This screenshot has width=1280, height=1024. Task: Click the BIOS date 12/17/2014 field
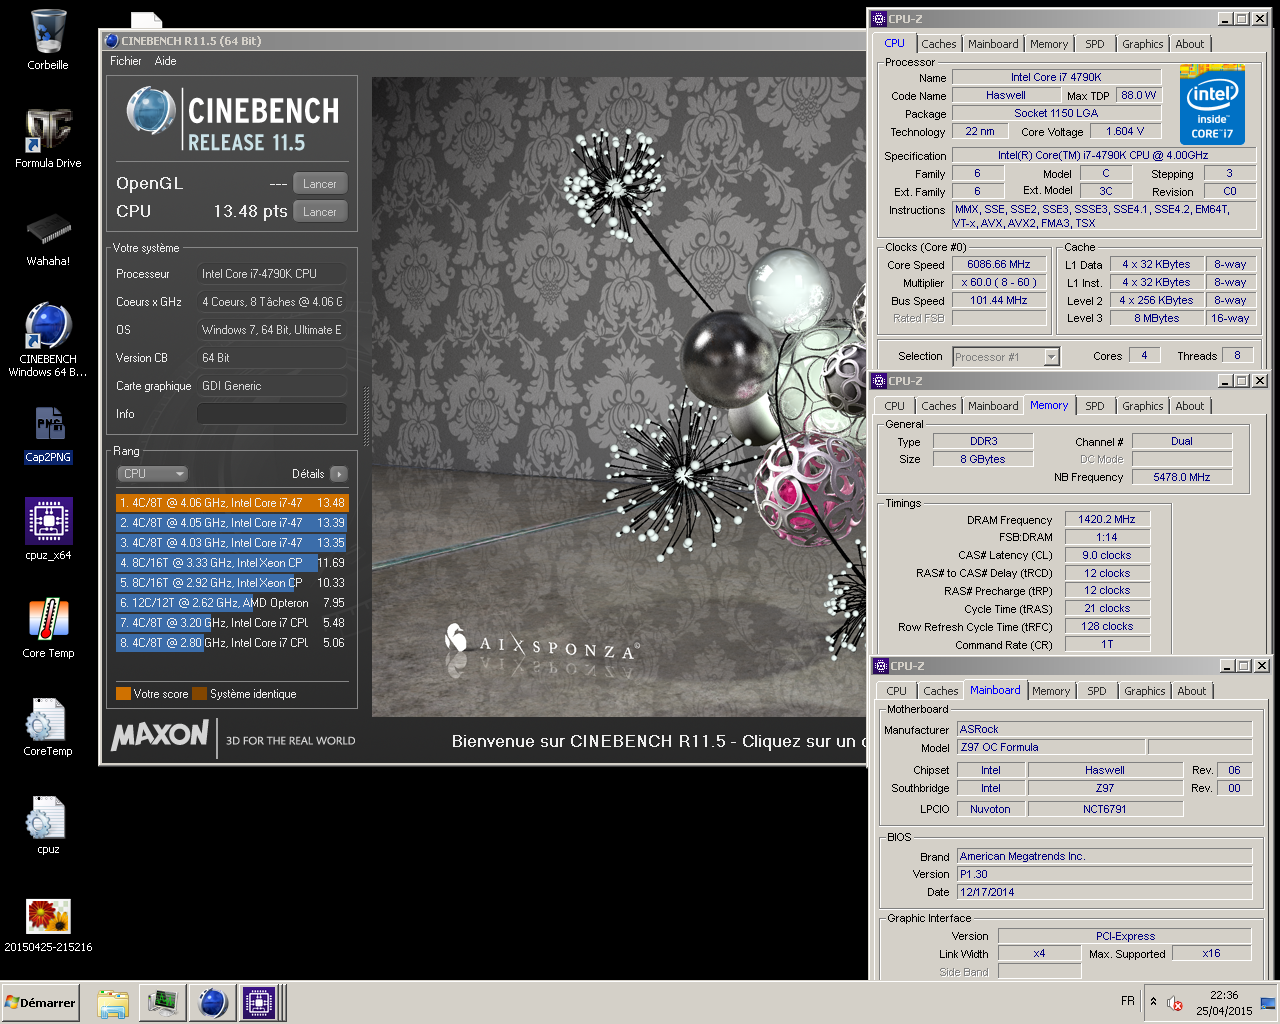[1105, 892]
